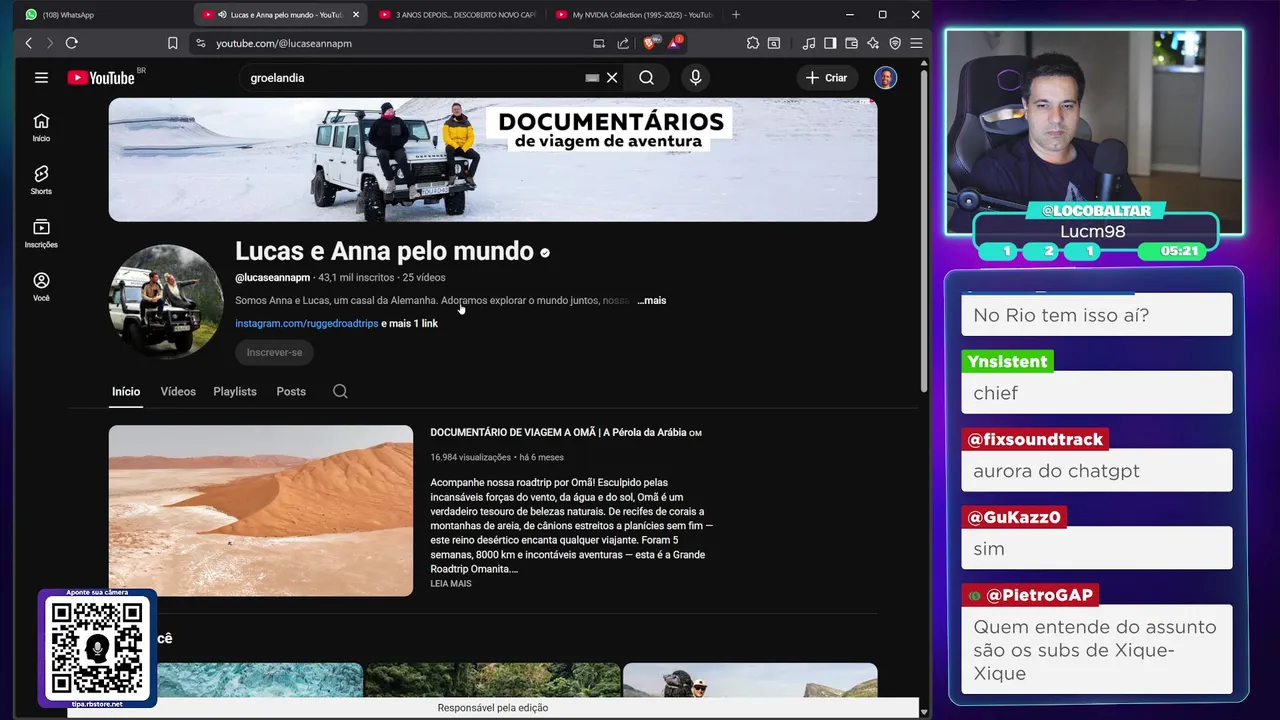Open a new browser tab
1280x720 pixels.
(736, 14)
